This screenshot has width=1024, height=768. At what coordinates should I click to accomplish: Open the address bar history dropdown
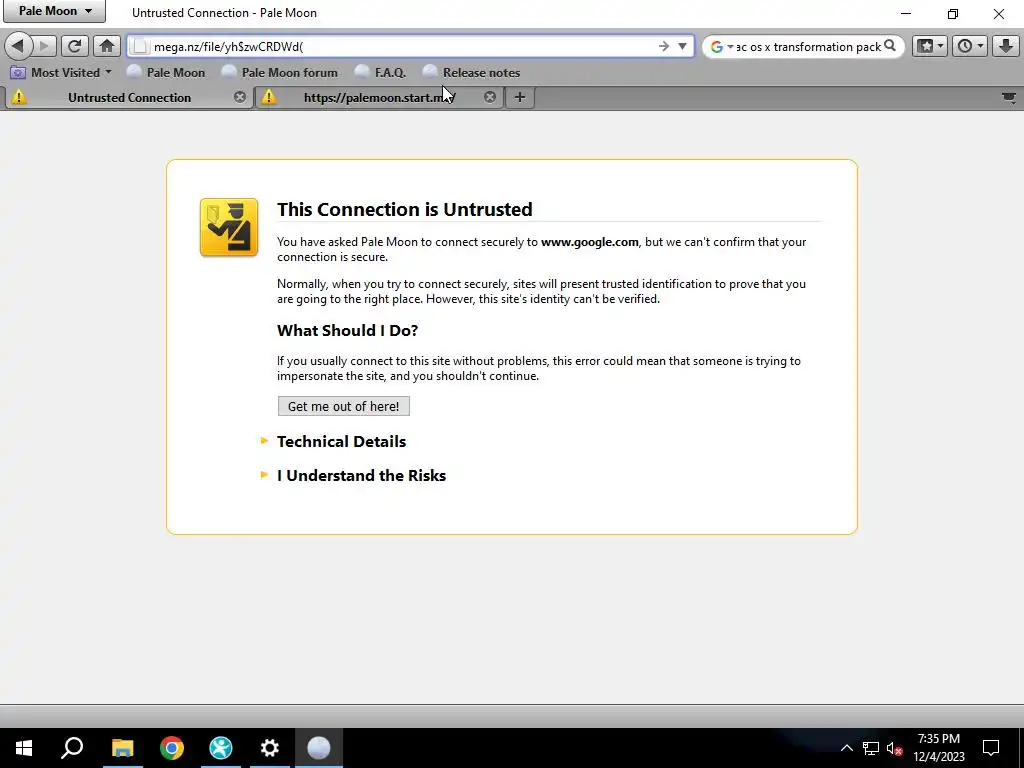pyautogui.click(x=682, y=46)
